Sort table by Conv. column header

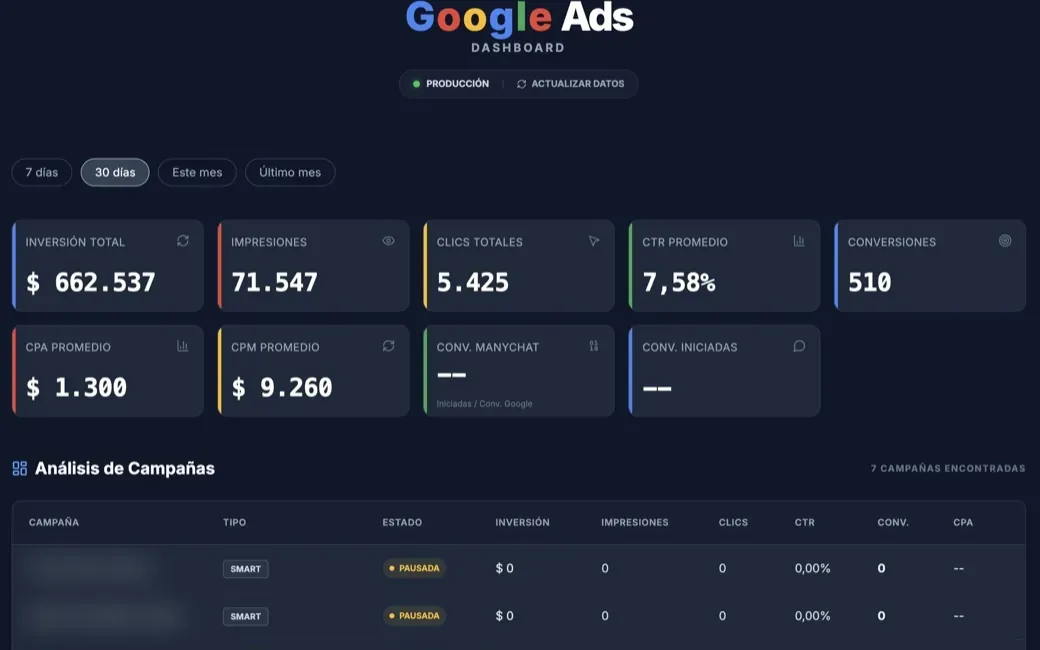click(x=893, y=522)
